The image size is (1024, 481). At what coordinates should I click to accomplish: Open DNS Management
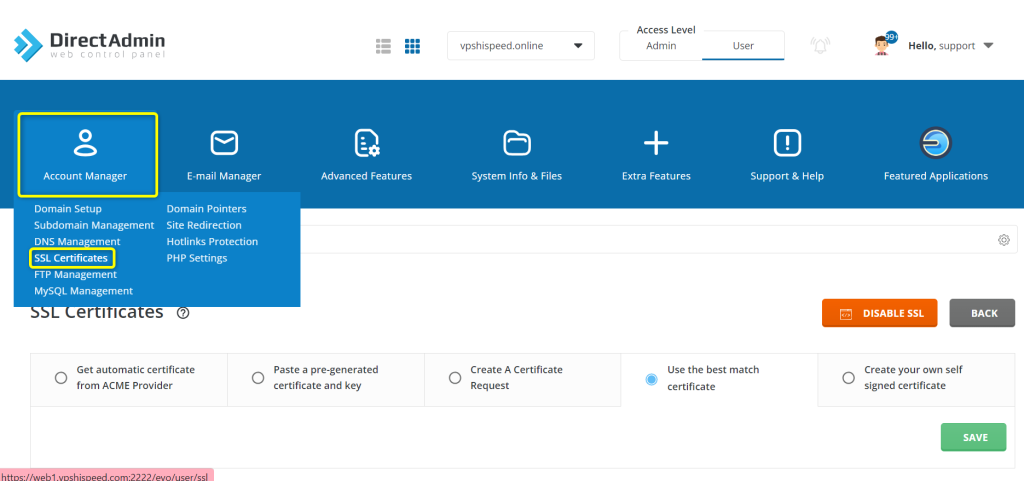77,241
